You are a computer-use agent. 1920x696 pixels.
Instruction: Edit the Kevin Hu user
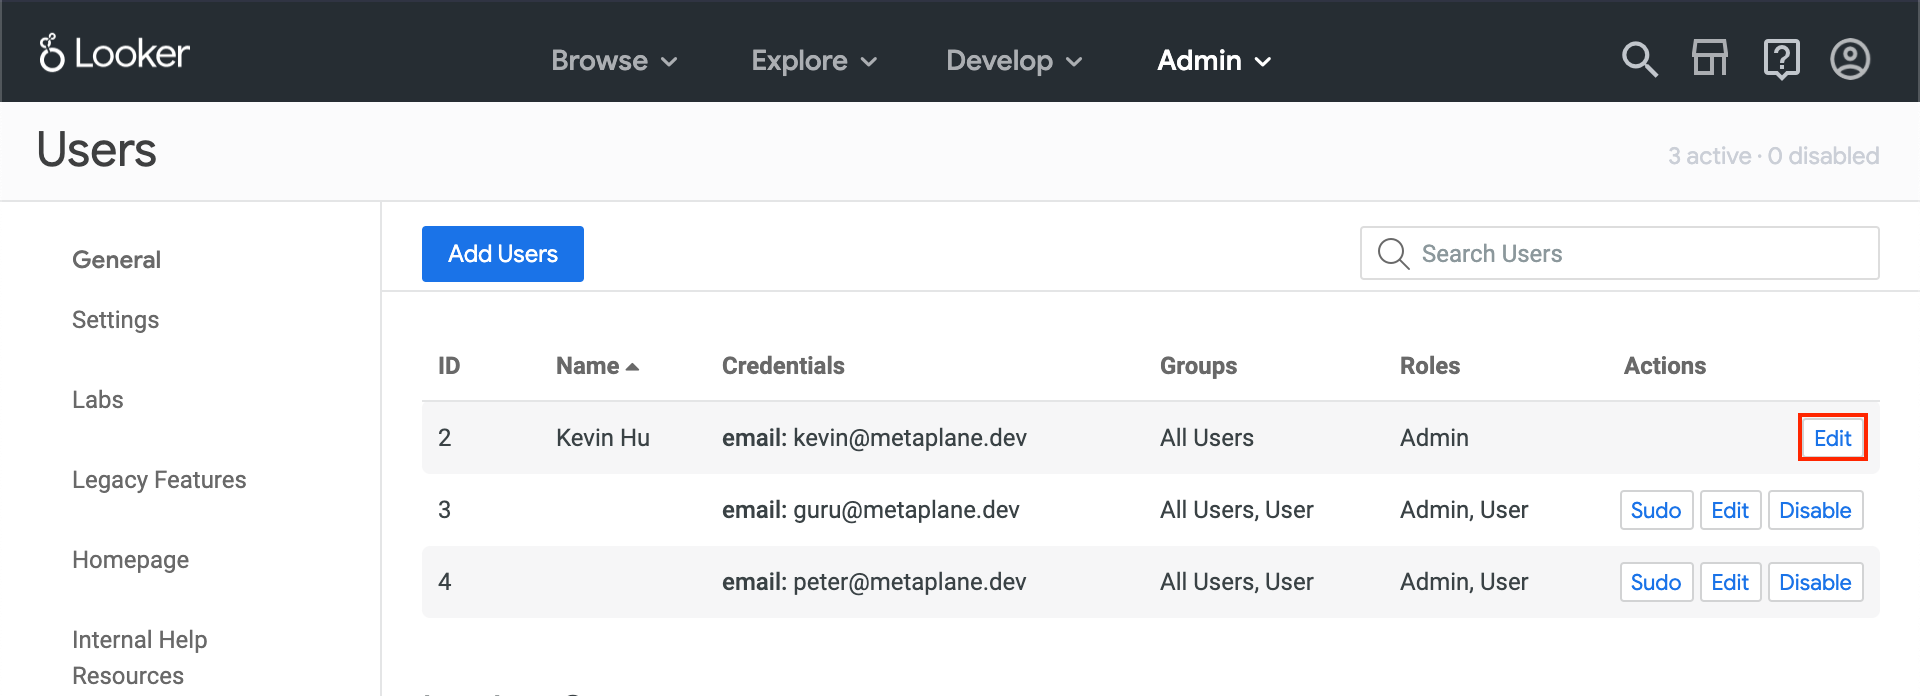(x=1832, y=438)
